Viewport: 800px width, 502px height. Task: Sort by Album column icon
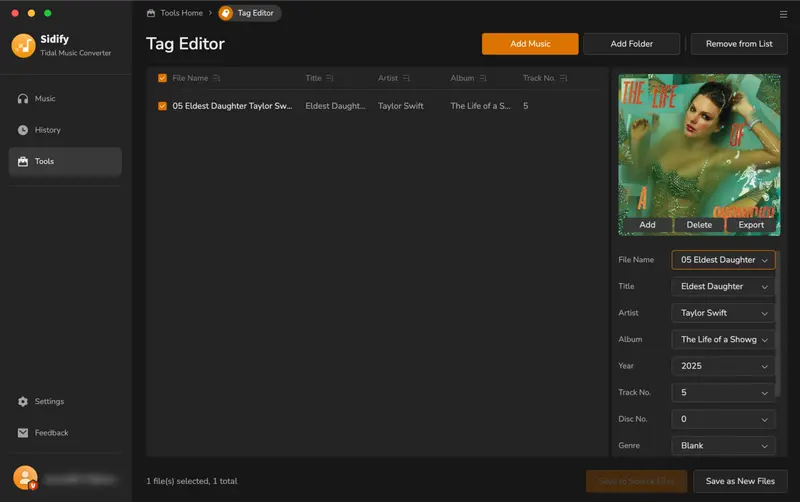[482, 78]
